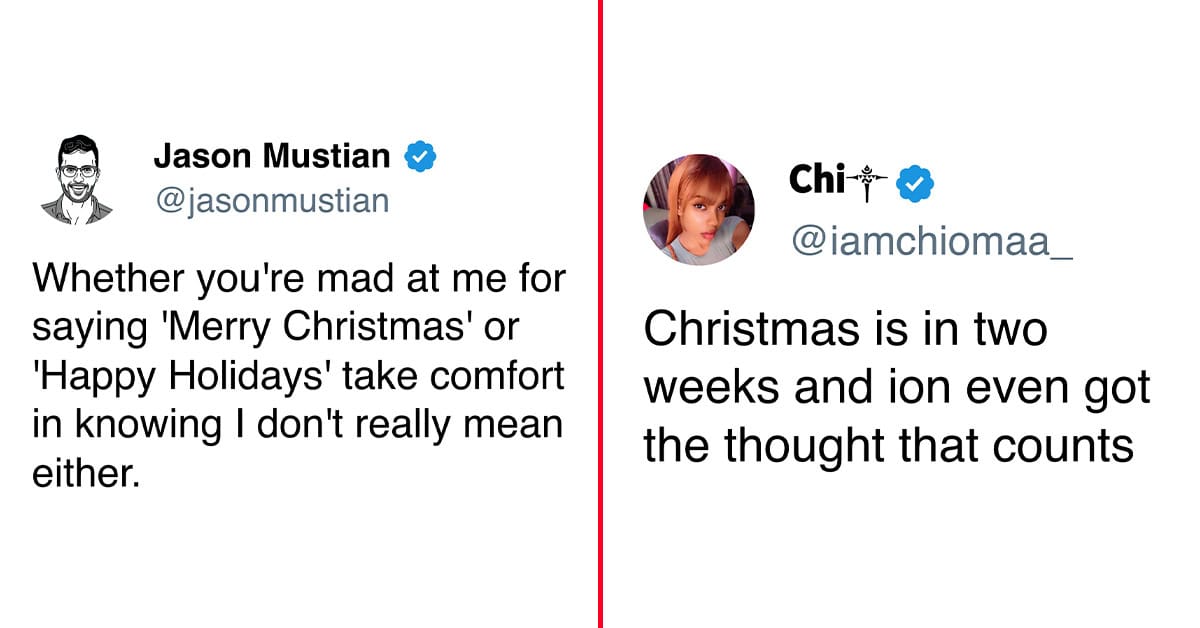
Task: Click the scarecrow symbol after Chi's name
Action: 867,182
